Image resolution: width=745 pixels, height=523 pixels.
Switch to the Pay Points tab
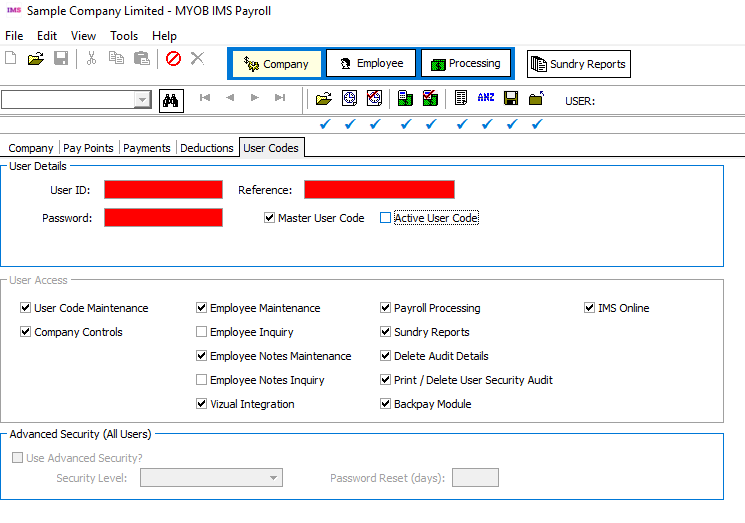88,148
